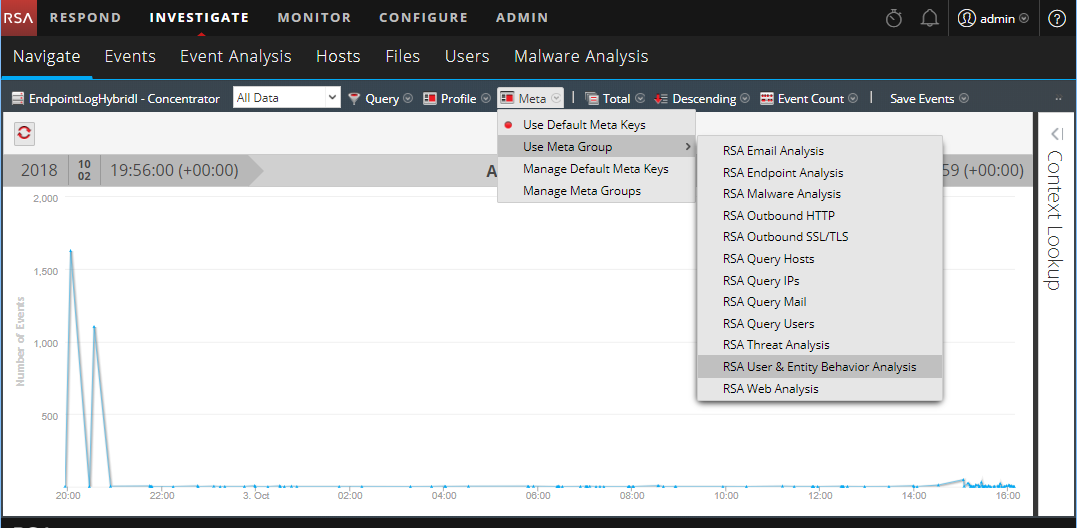Expand the Query dropdown arrow
The image size is (1077, 528).
point(408,99)
